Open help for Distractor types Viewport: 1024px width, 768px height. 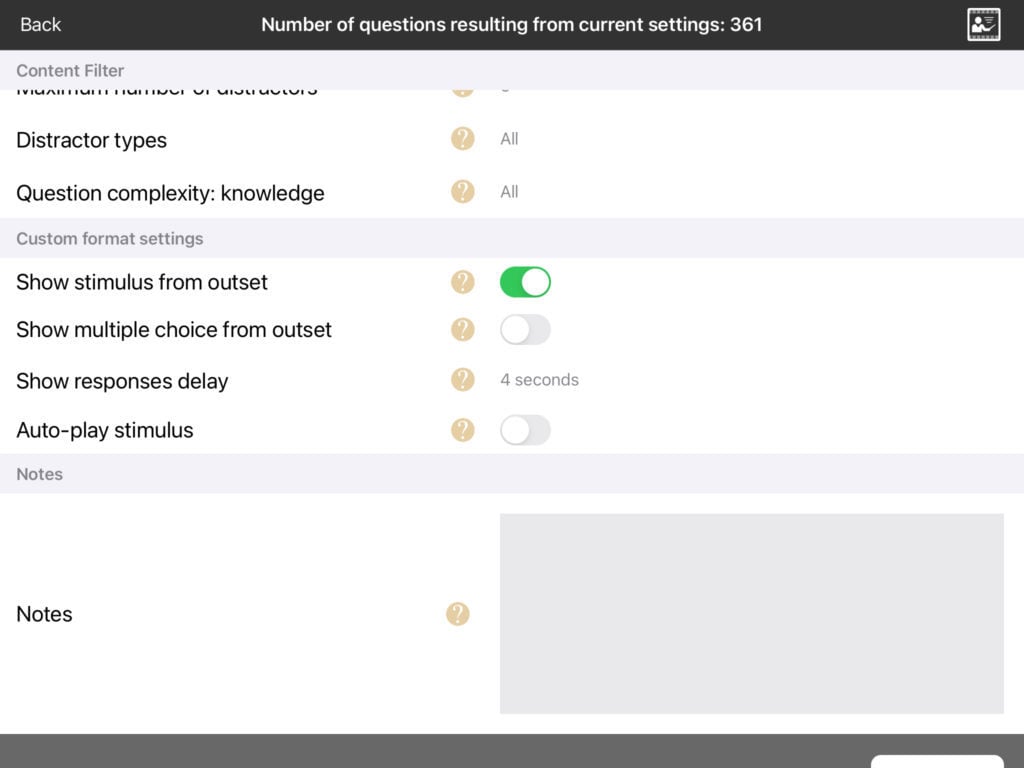462,138
